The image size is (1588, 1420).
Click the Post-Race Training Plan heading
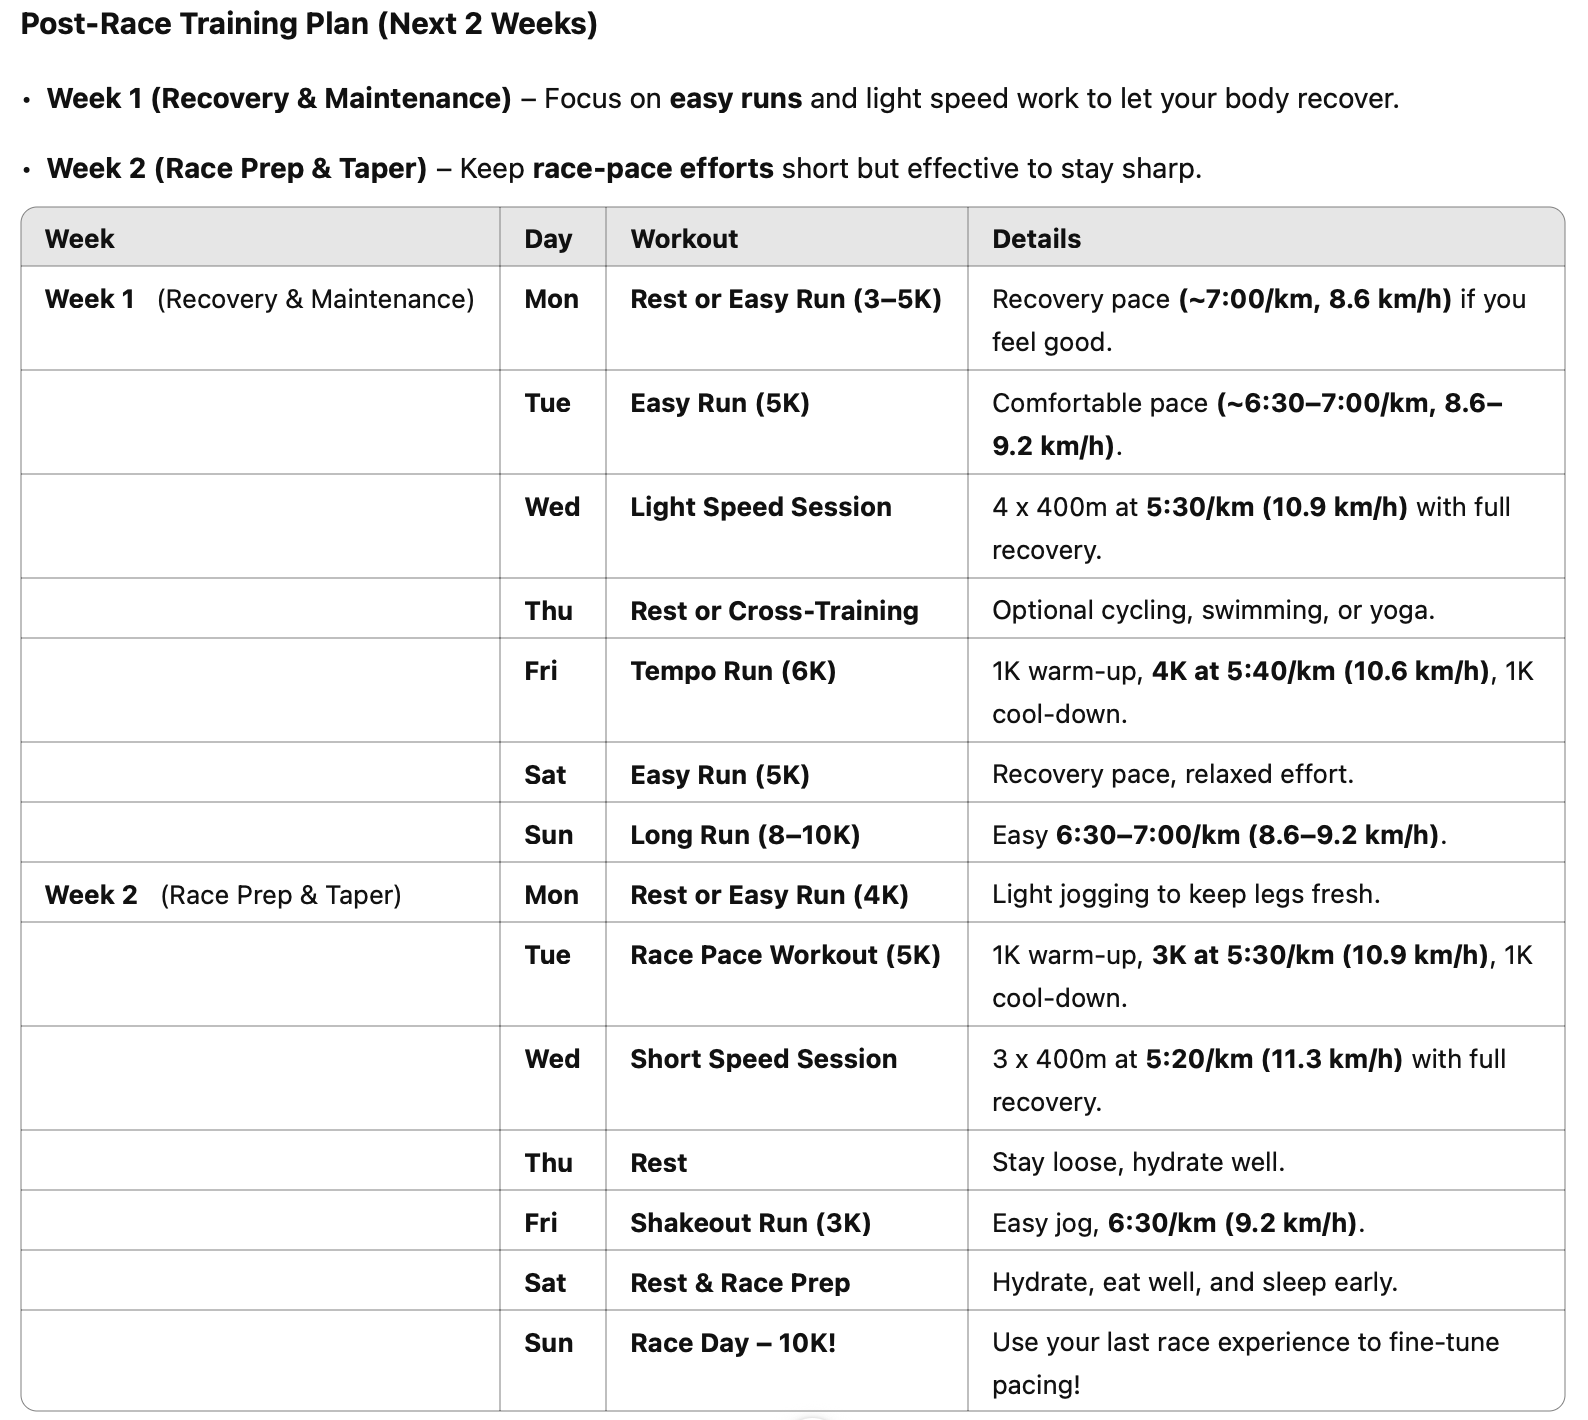pos(309,24)
